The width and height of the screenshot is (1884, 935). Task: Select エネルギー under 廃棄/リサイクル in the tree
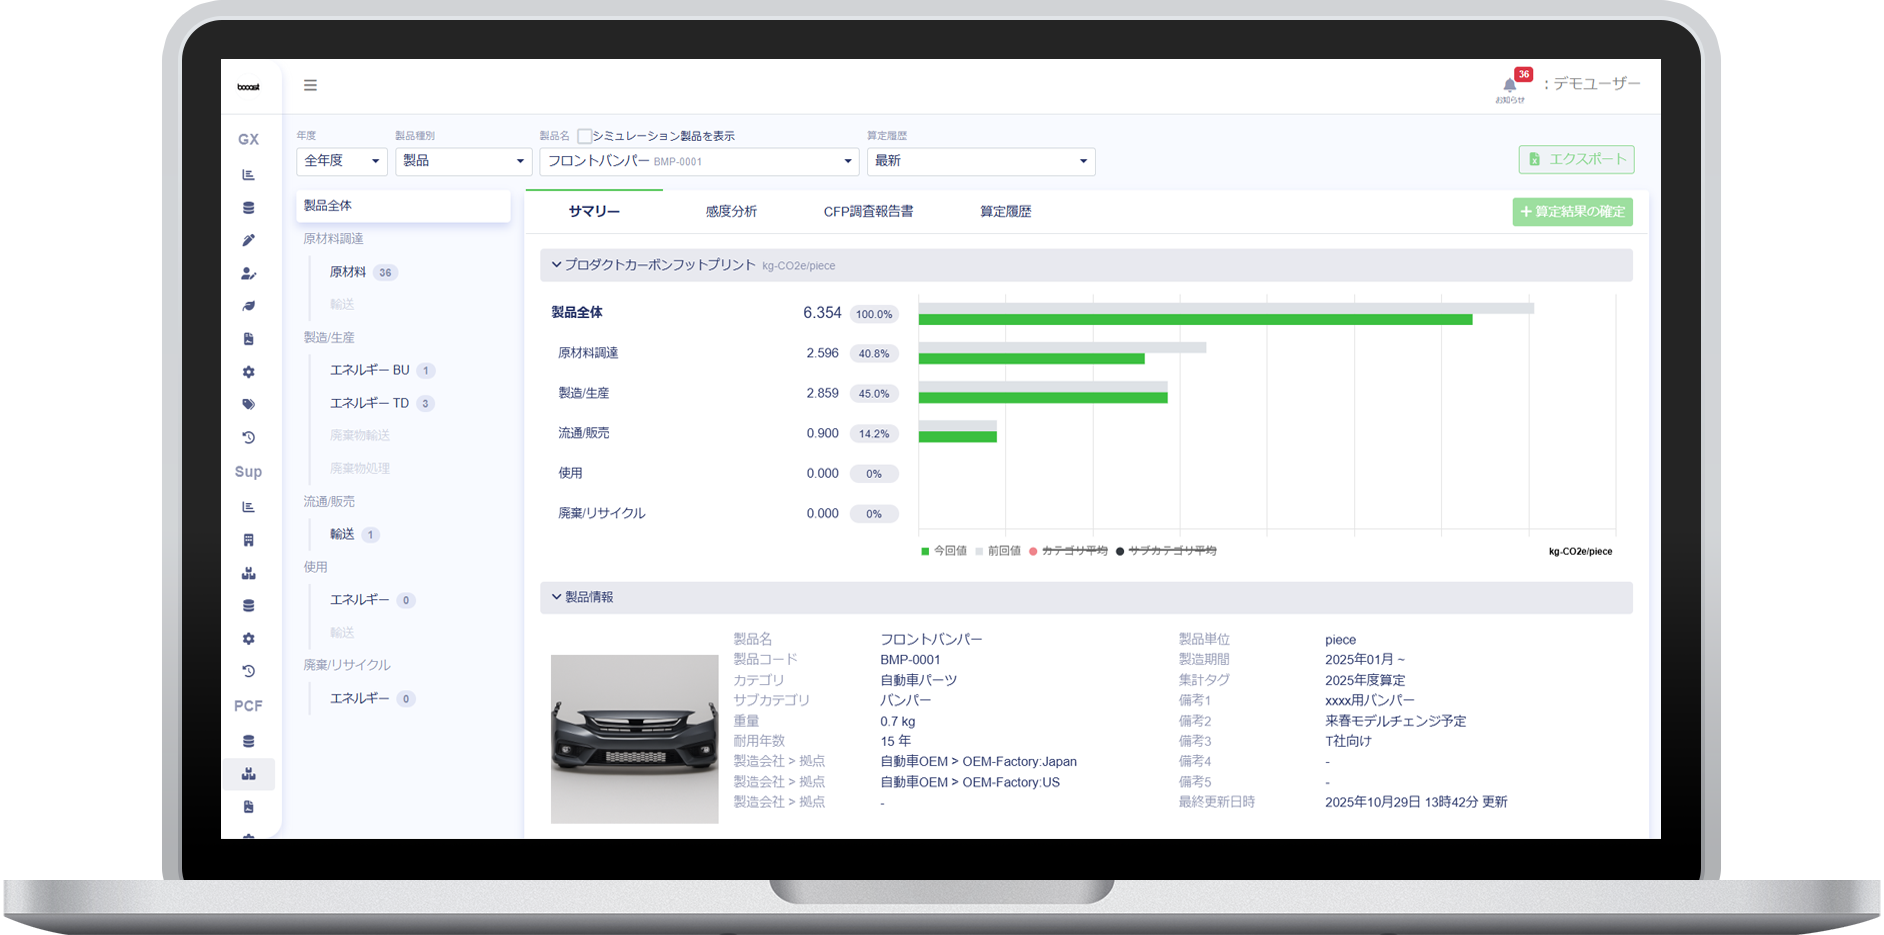tap(371, 698)
